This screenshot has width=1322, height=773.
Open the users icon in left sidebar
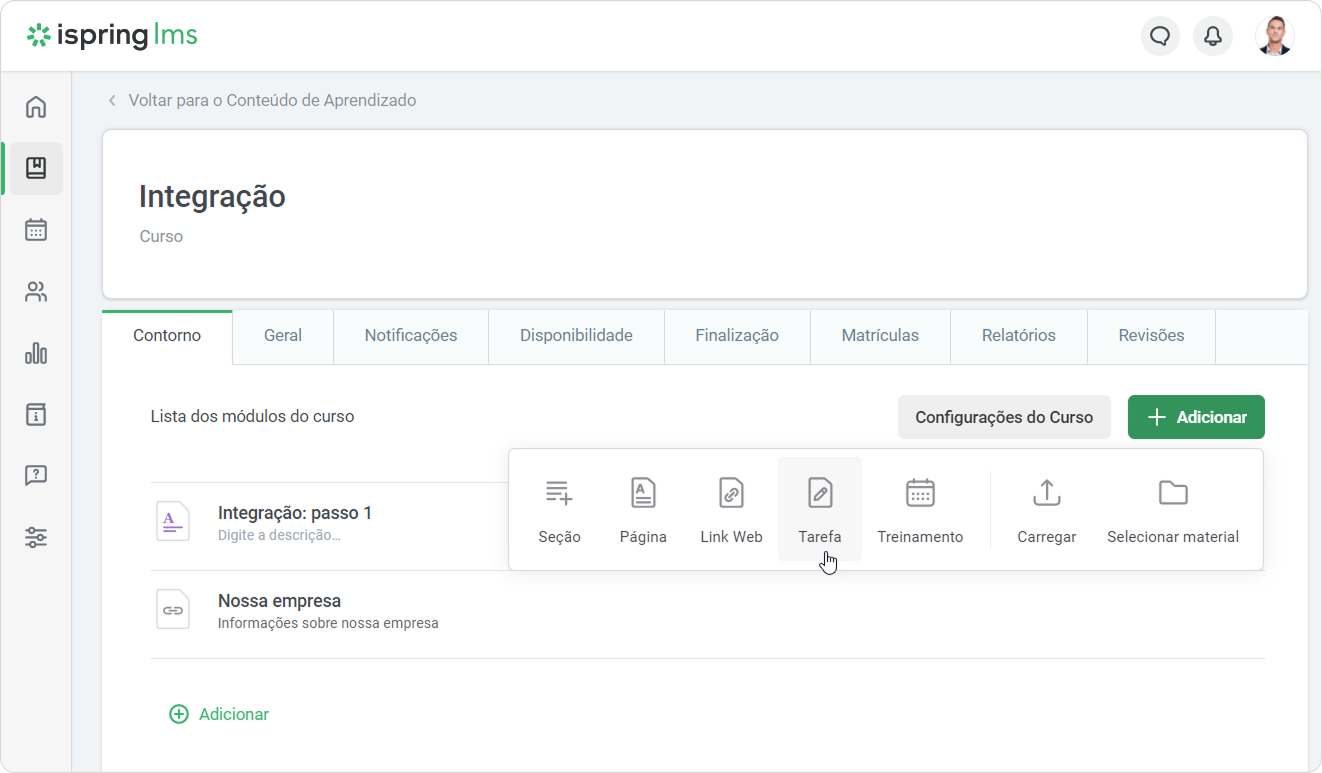point(36,292)
